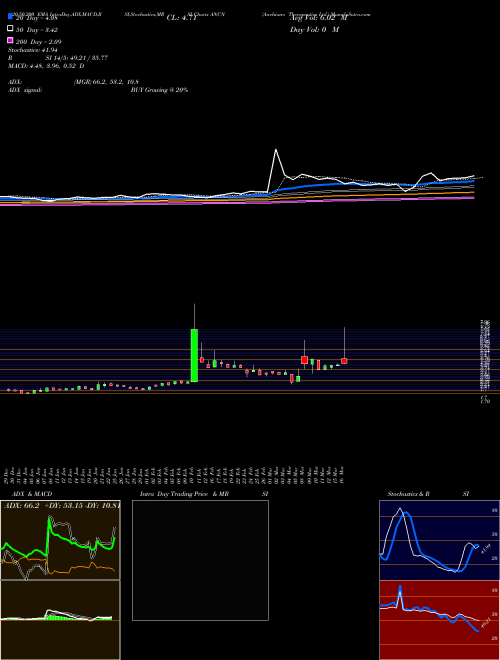Click the blue Stochastics chart panel
The image size is (500, 660).
439,540
